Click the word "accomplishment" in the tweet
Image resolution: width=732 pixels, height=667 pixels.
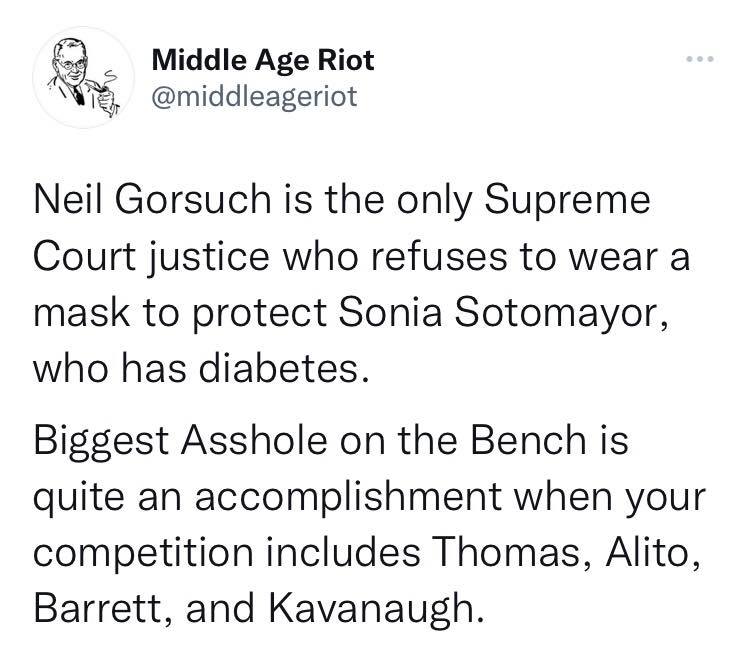348,499
